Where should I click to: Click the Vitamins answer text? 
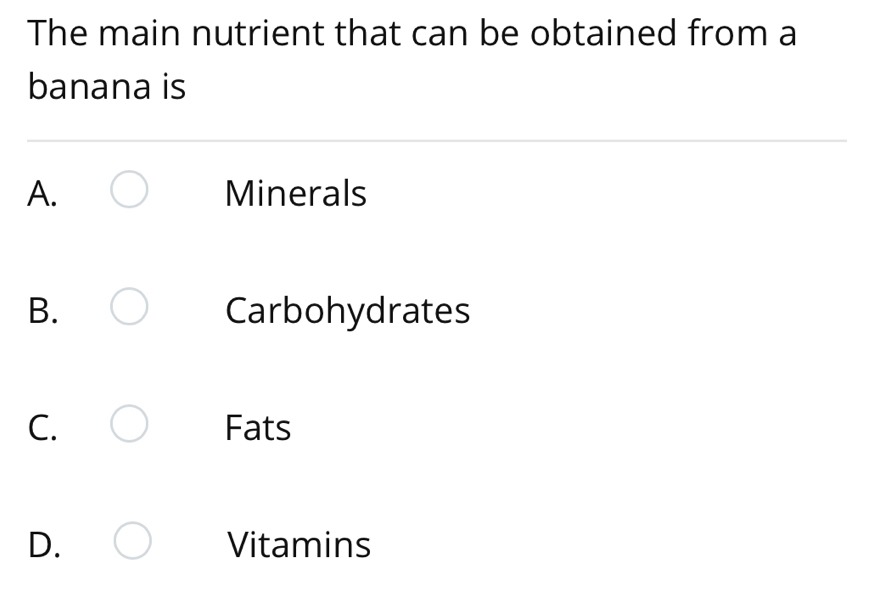[299, 545]
